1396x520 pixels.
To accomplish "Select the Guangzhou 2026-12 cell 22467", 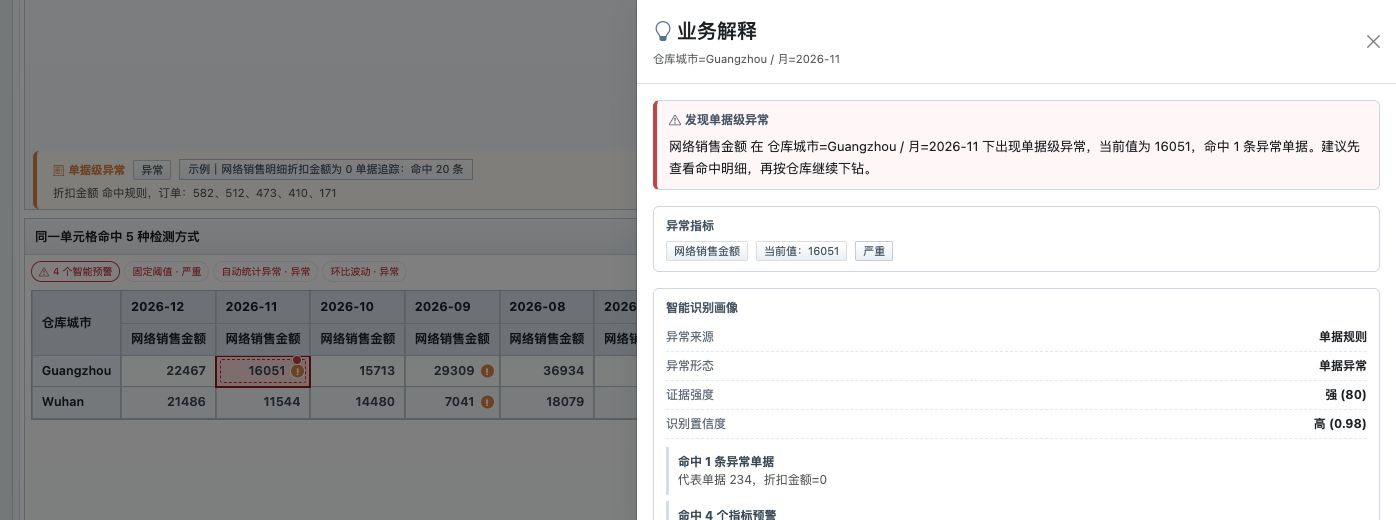I will (x=168, y=371).
